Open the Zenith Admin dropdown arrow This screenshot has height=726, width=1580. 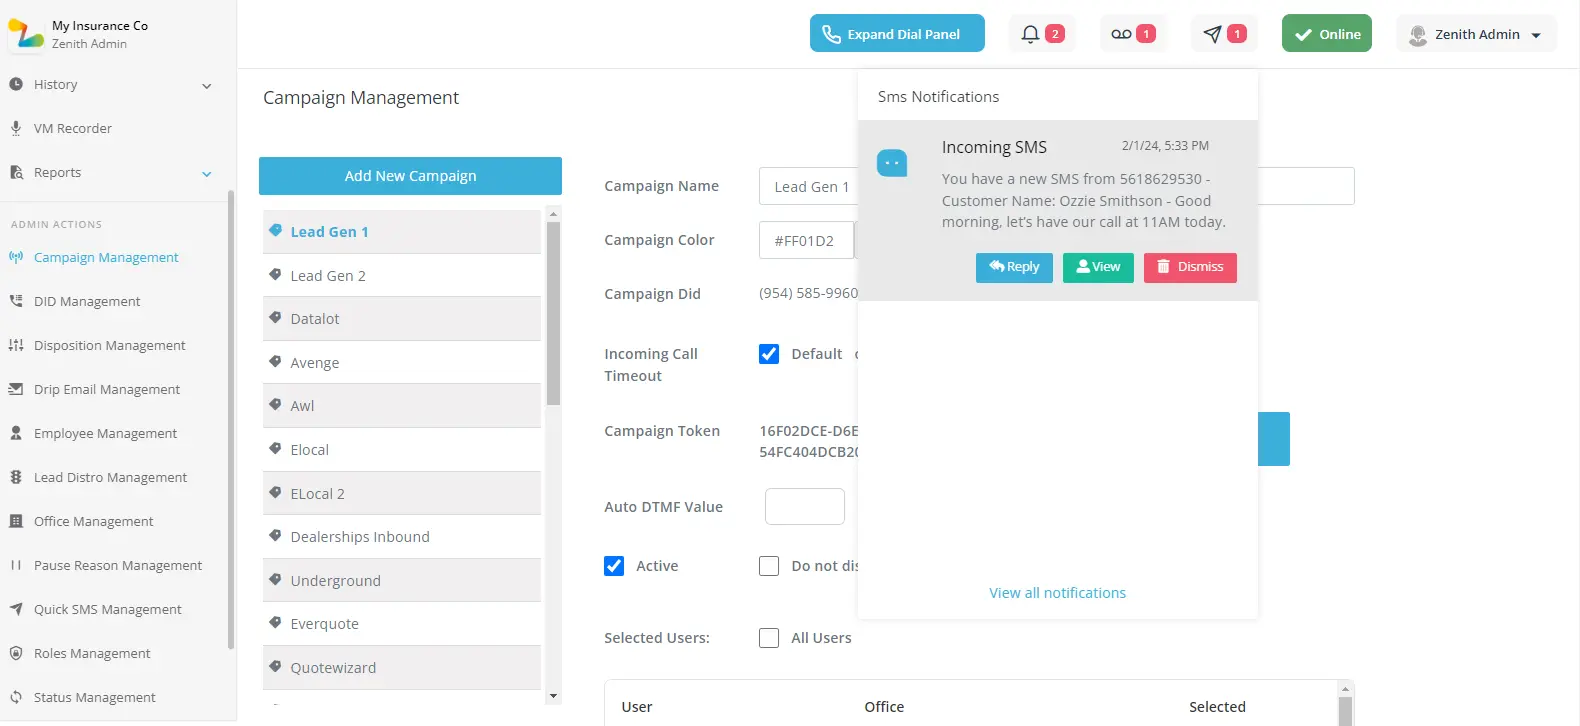1536,35
